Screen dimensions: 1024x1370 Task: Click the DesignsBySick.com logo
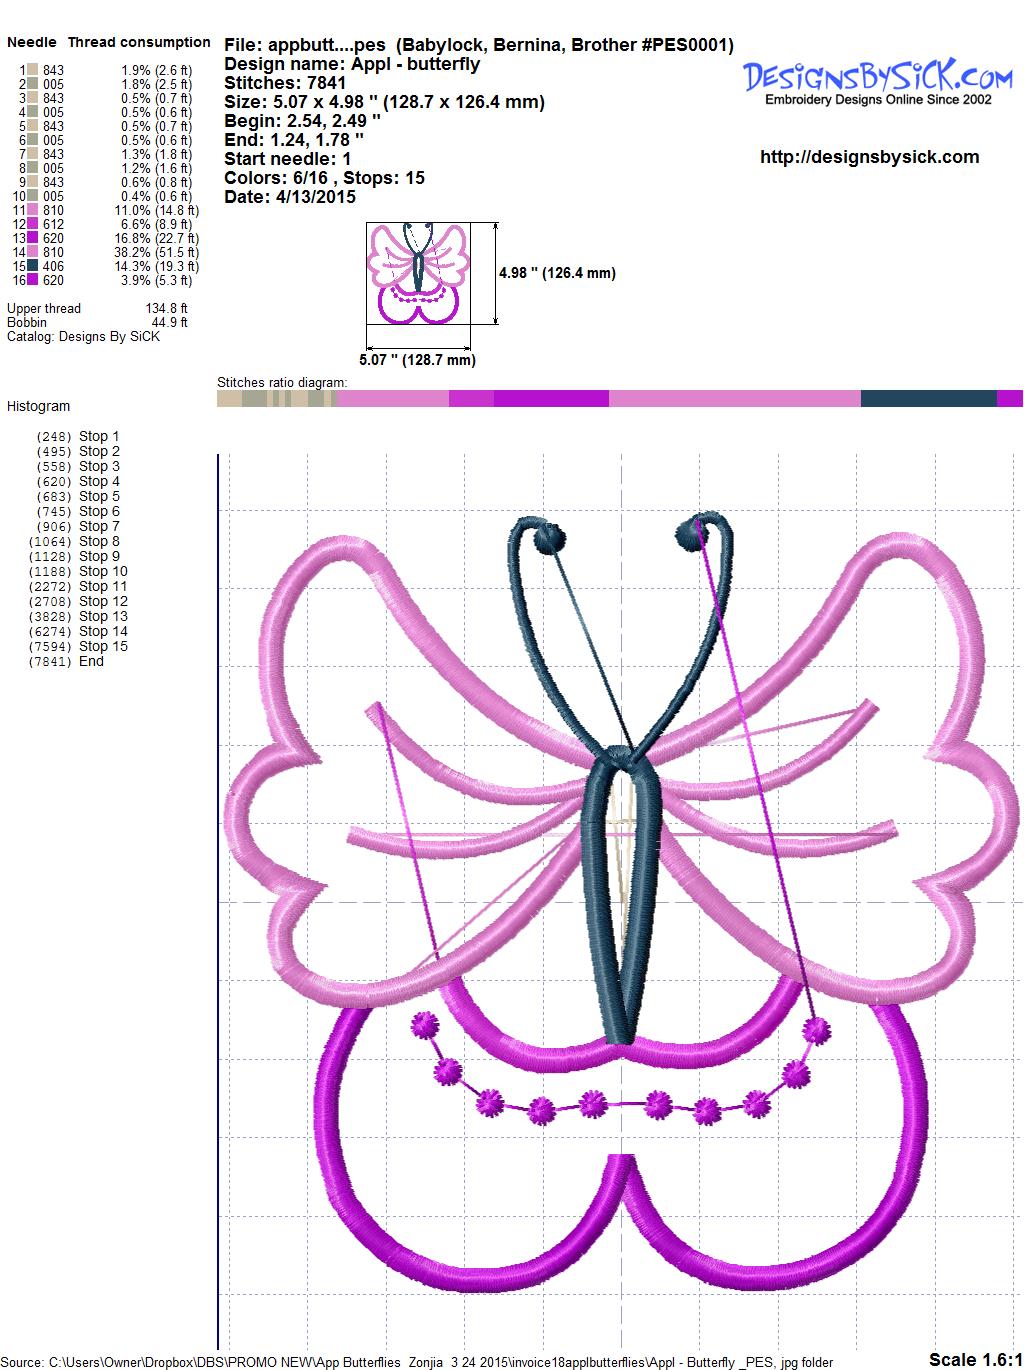pos(877,80)
